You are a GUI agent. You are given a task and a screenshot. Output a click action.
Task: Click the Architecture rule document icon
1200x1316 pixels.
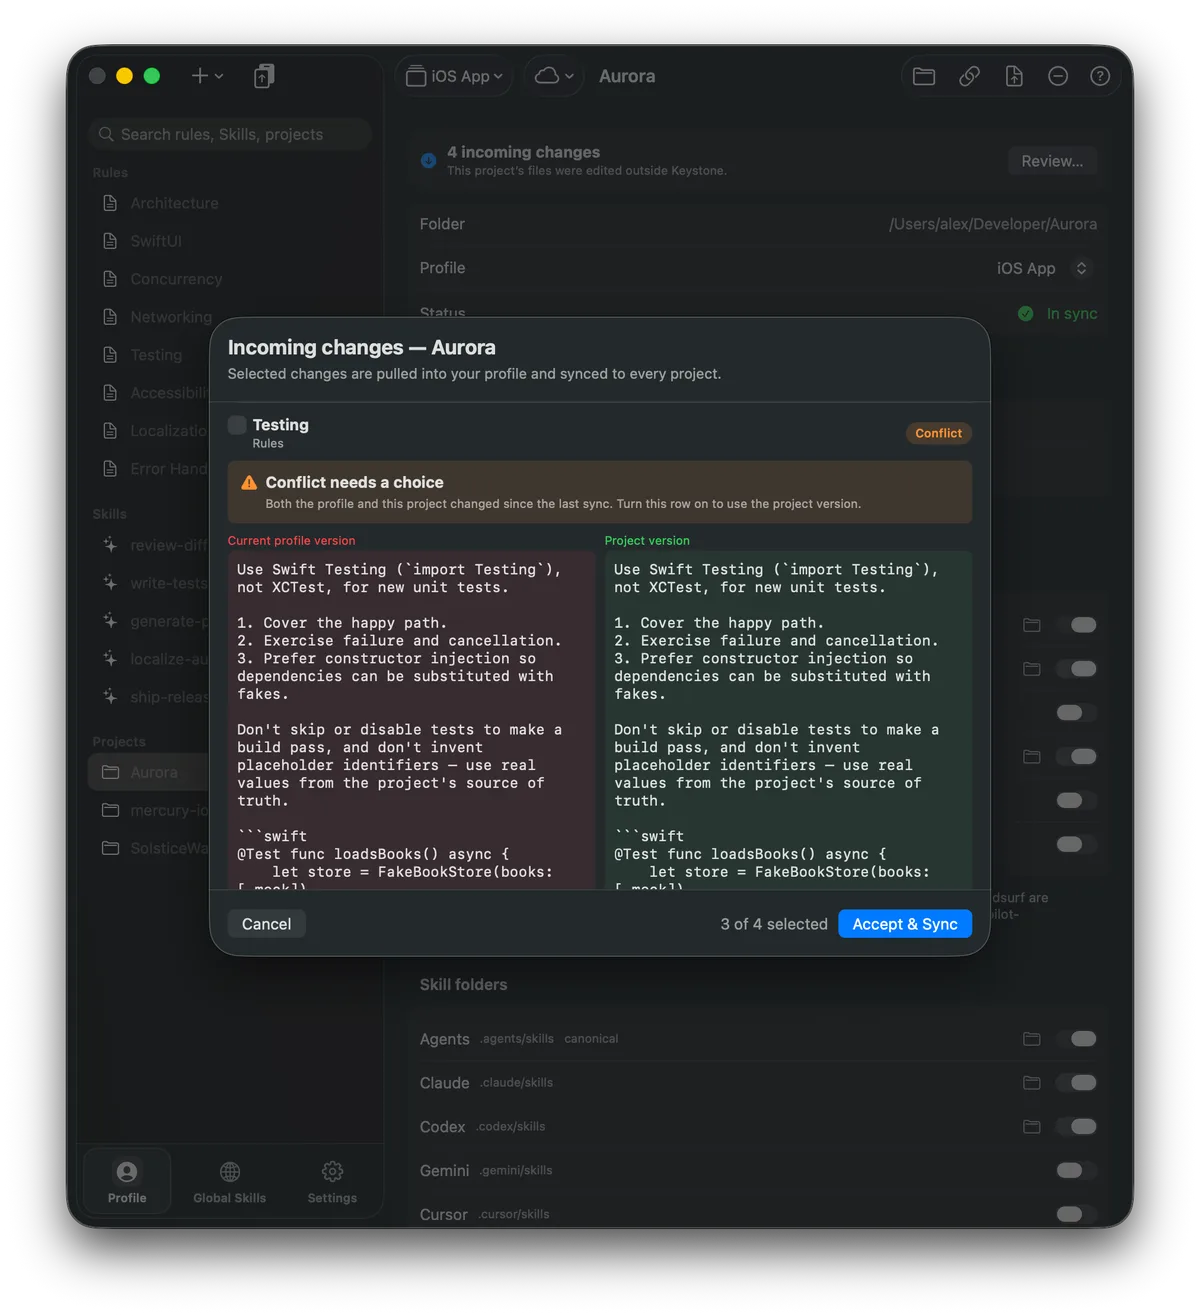point(110,203)
